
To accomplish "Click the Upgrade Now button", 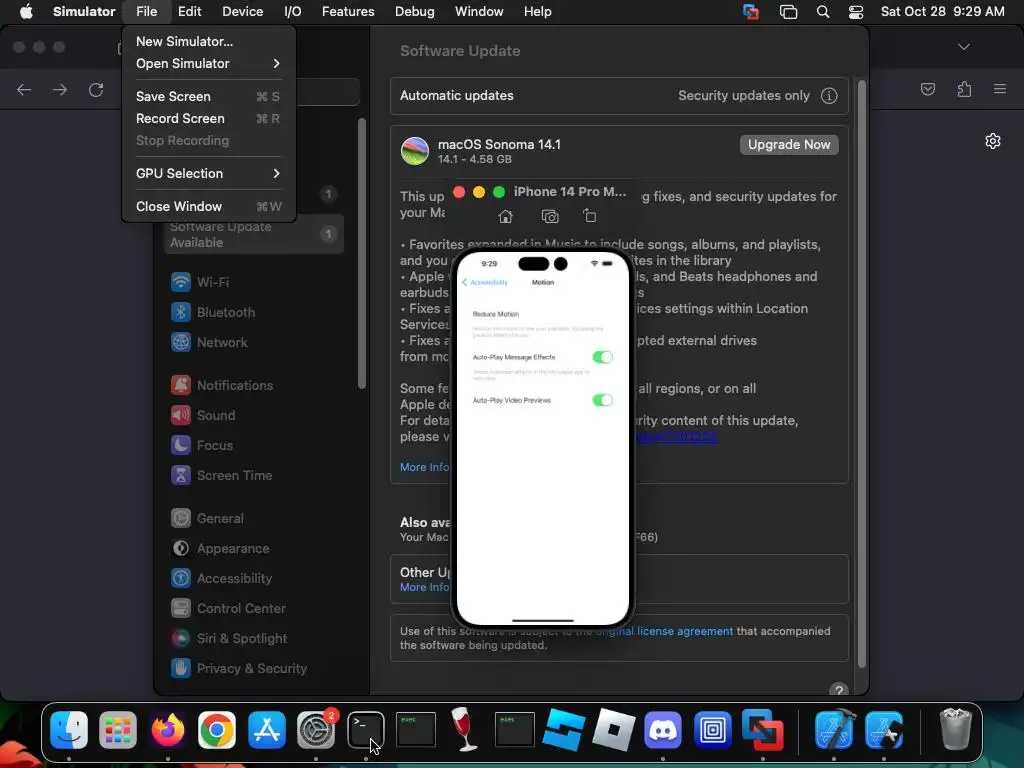I will [x=789, y=145].
